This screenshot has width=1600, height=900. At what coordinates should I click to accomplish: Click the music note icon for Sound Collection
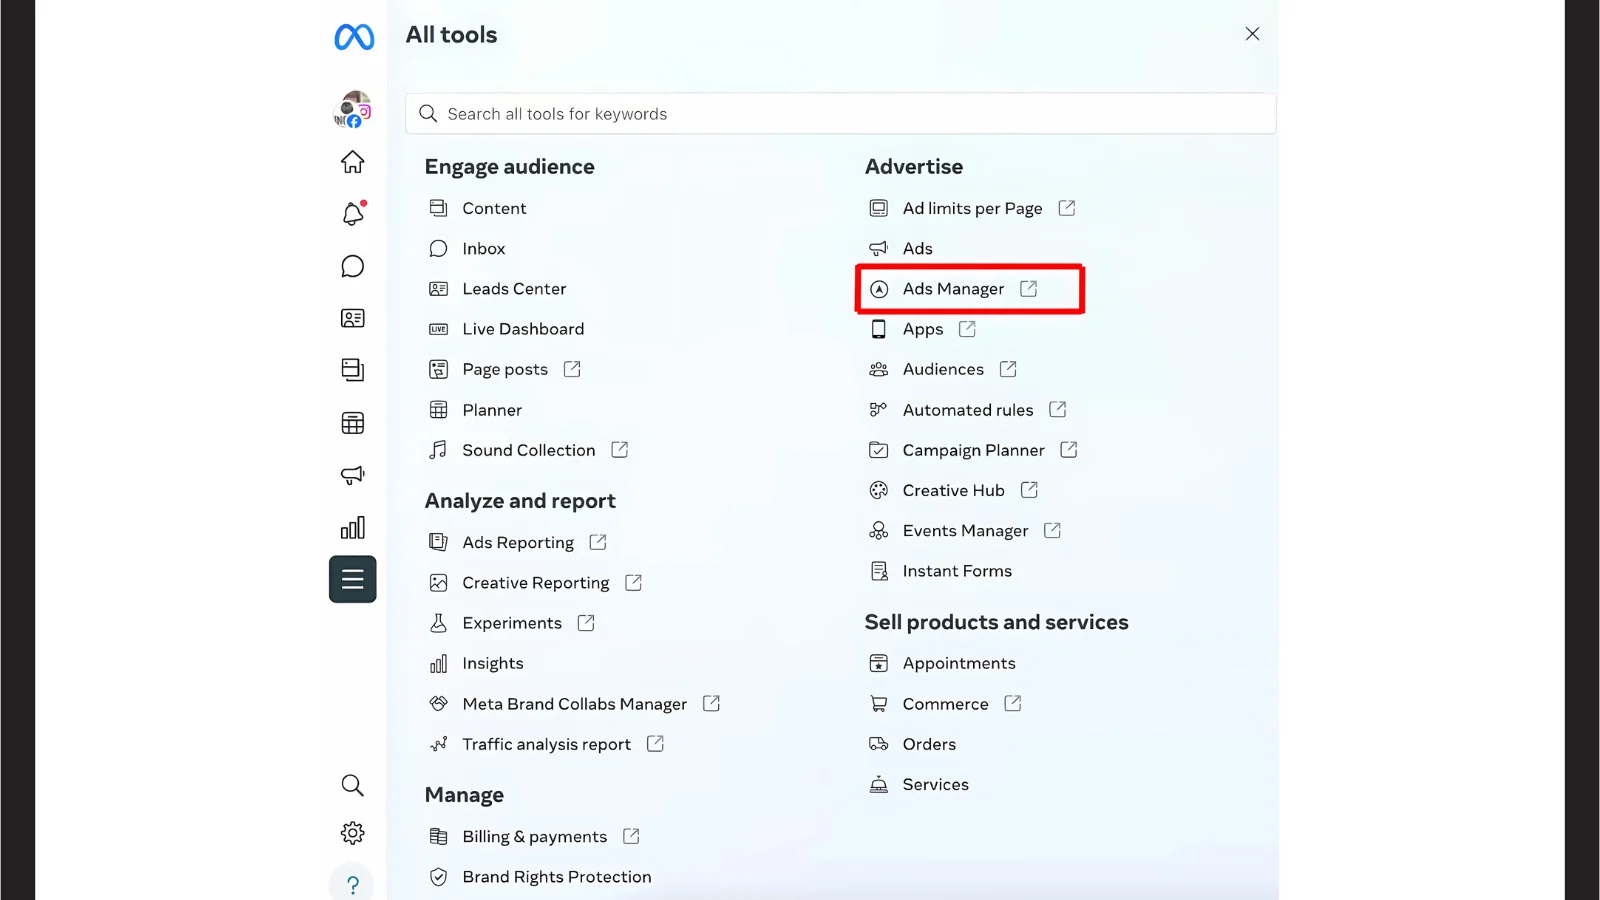438,450
